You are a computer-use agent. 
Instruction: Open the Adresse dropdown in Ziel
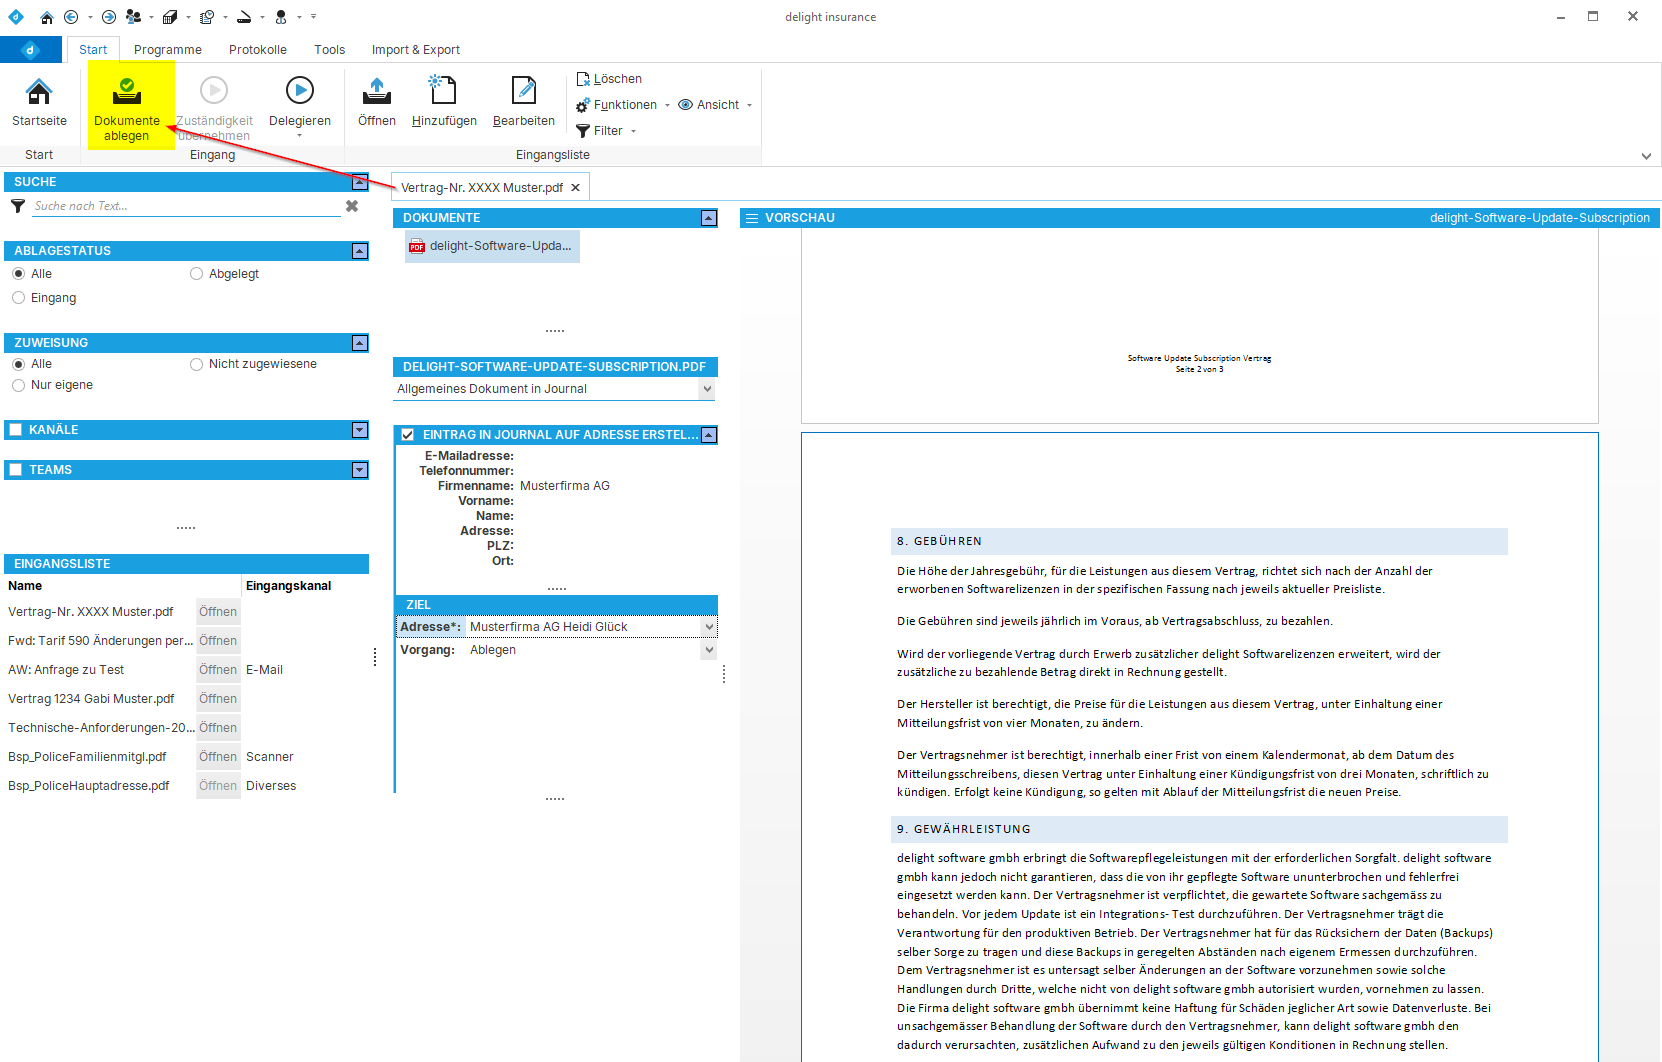[x=709, y=627]
